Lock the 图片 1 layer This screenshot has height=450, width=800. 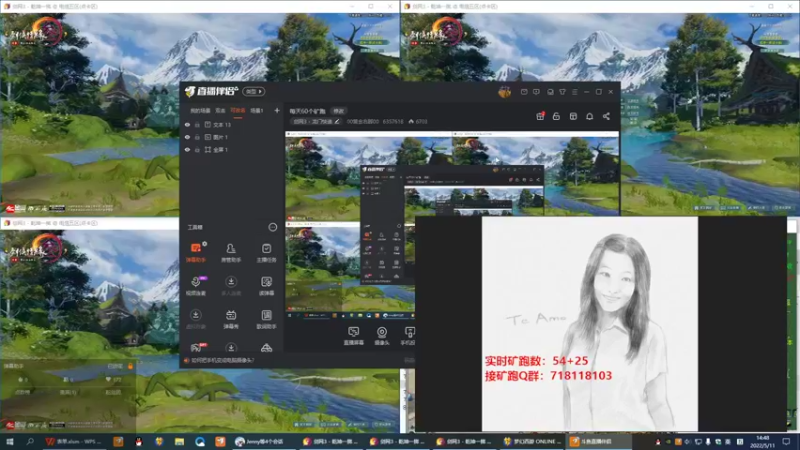pos(197,137)
